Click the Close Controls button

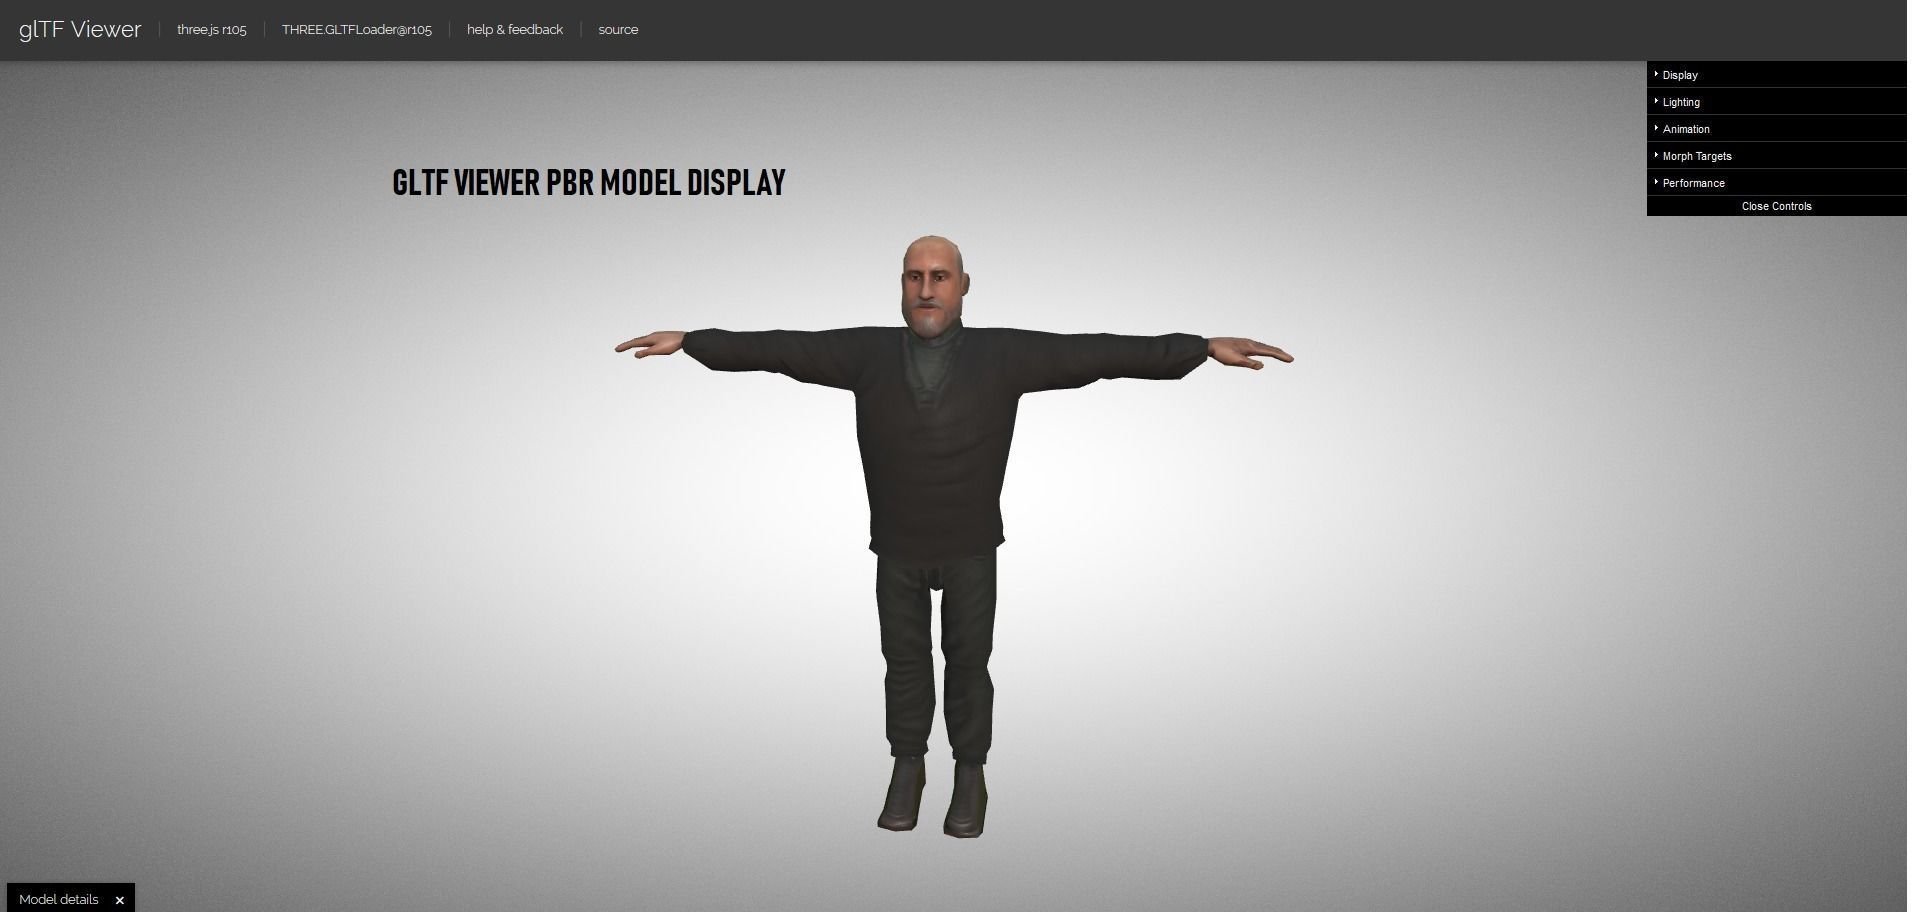tap(1776, 206)
